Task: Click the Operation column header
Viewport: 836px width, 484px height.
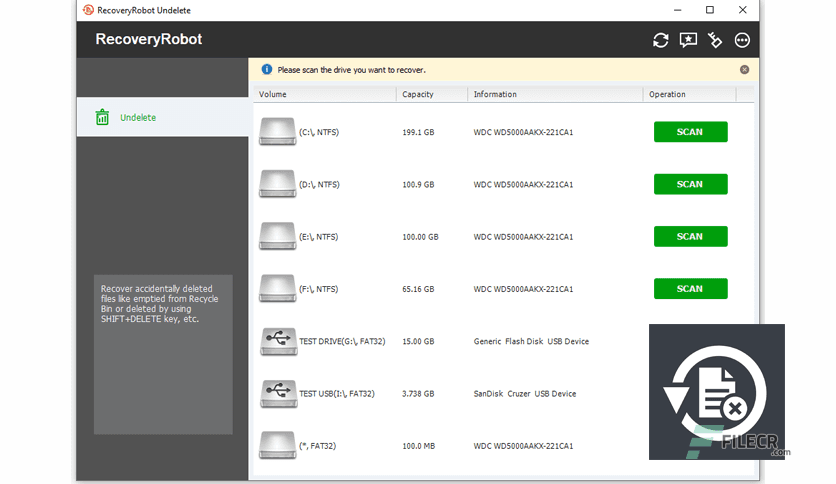Action: (689, 94)
